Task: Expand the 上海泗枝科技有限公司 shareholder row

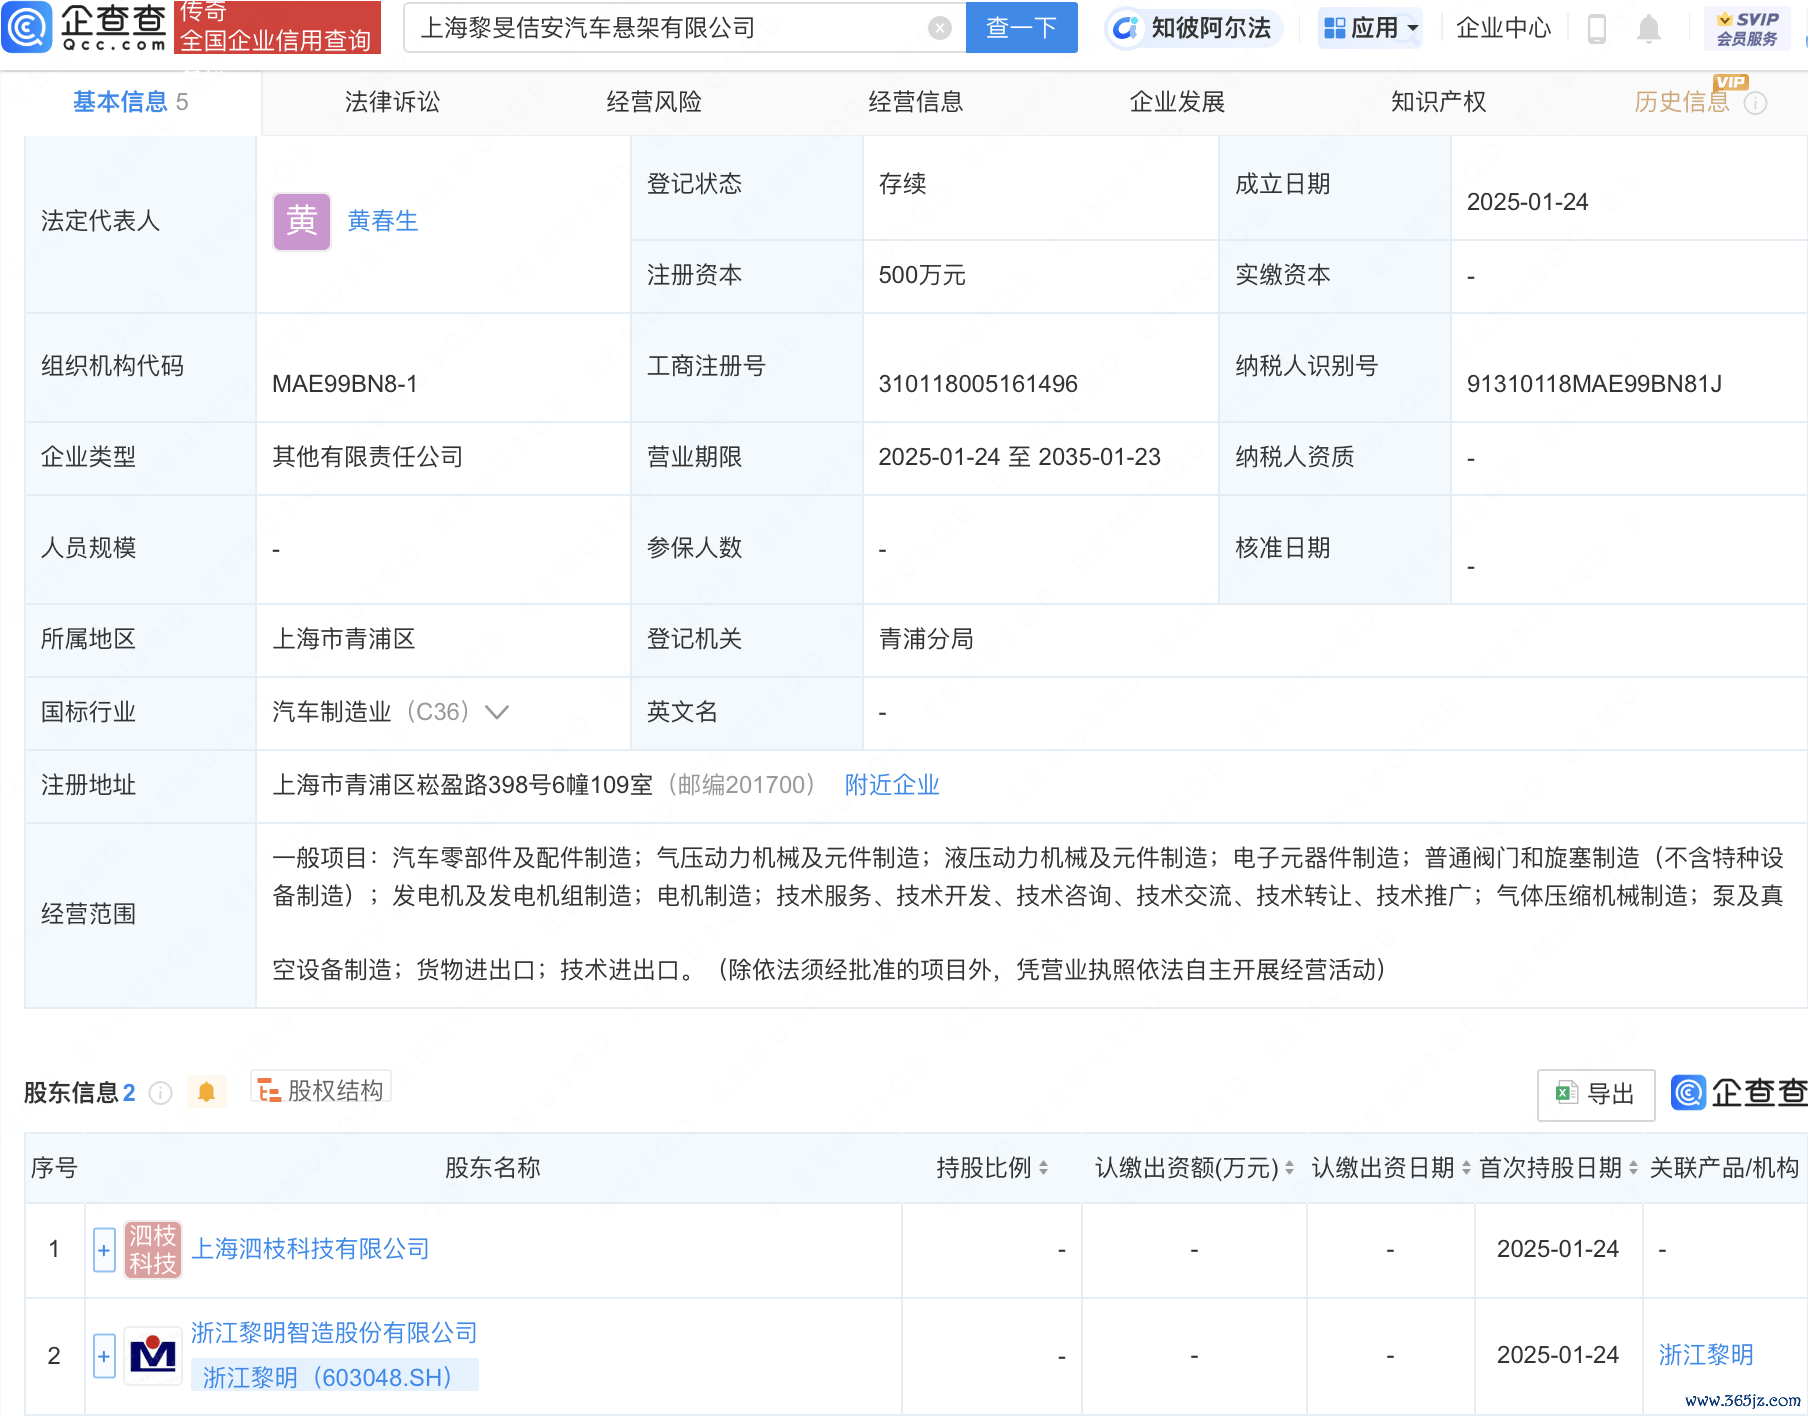Action: (104, 1250)
